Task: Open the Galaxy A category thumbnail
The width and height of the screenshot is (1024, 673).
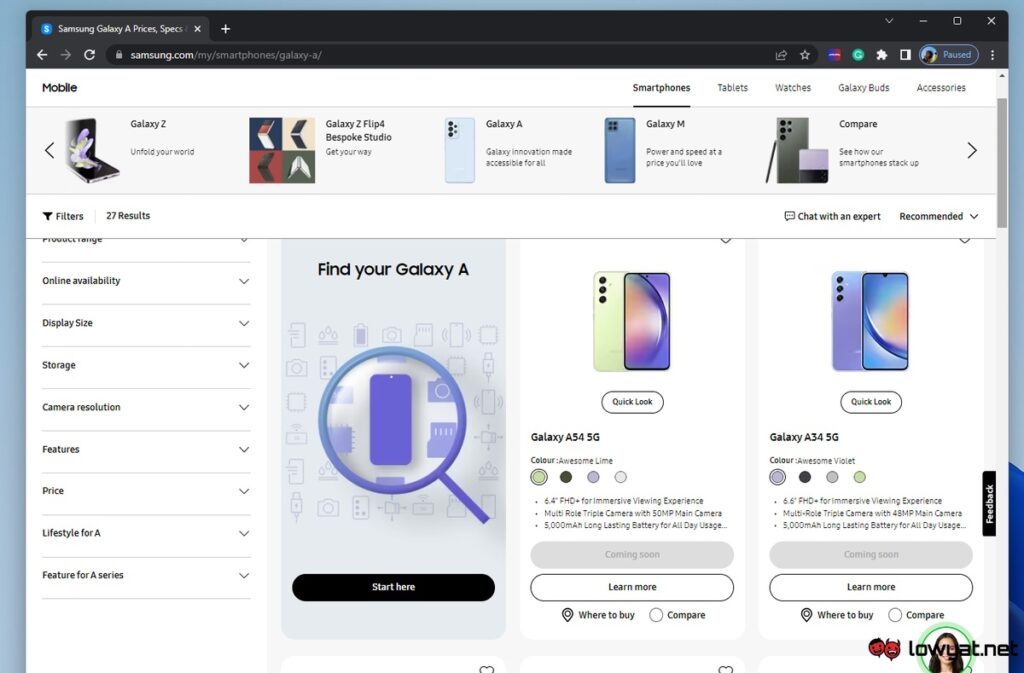Action: [x=460, y=150]
